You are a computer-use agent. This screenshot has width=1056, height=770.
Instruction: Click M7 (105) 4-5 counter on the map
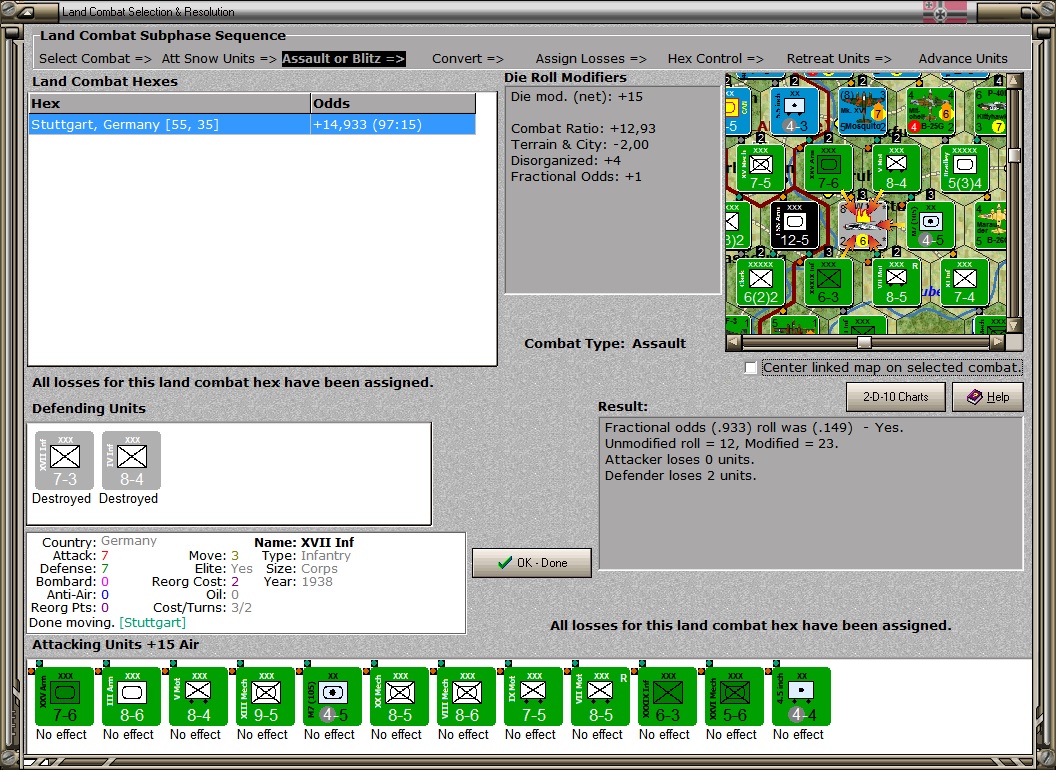(930, 225)
